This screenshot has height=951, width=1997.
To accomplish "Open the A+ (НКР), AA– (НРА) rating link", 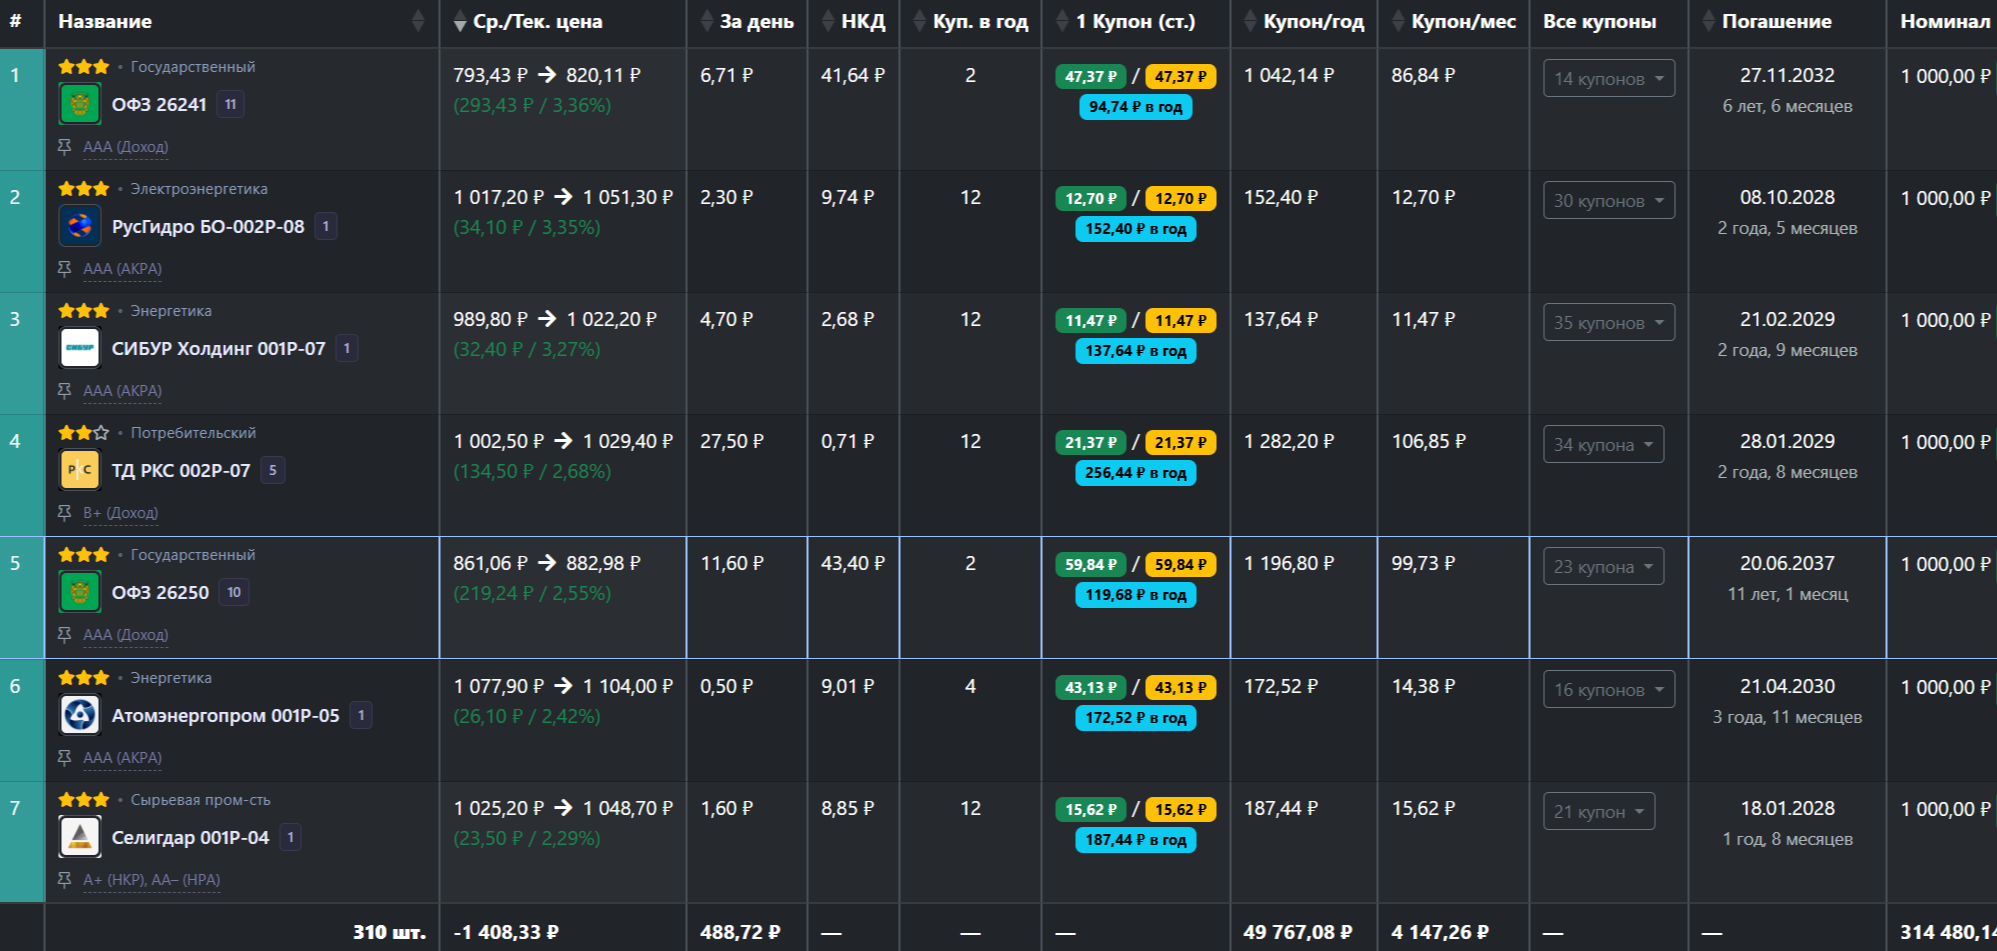I will 152,880.
